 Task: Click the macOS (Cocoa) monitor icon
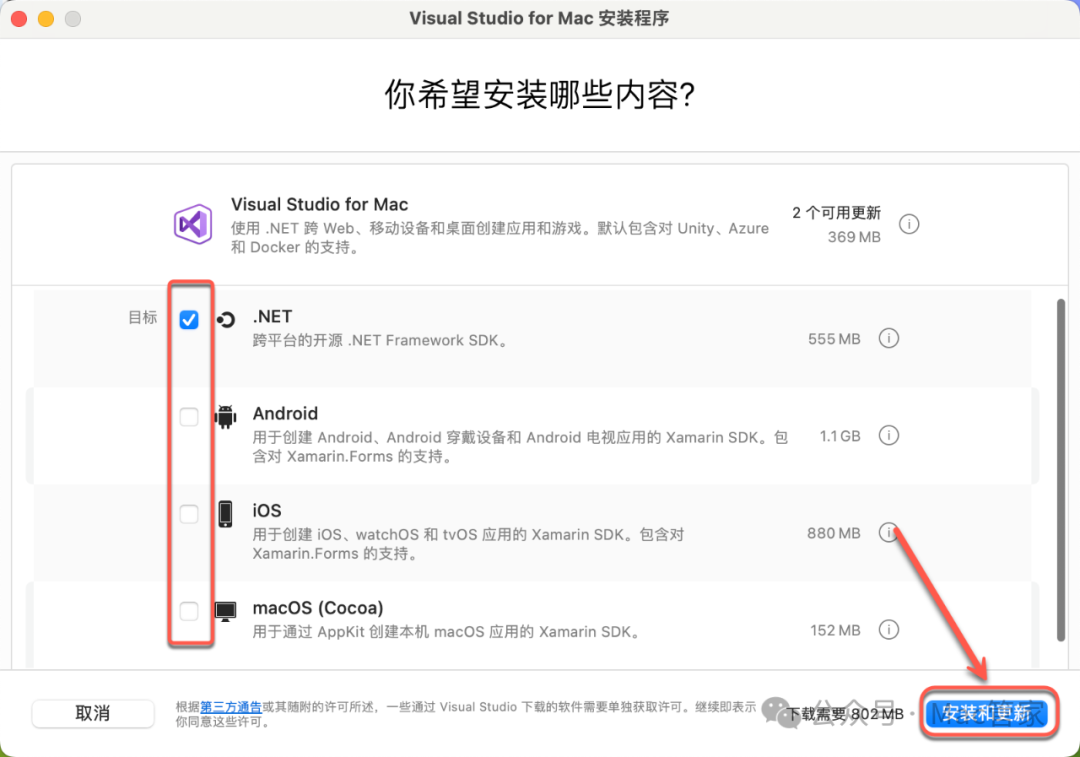pos(225,611)
